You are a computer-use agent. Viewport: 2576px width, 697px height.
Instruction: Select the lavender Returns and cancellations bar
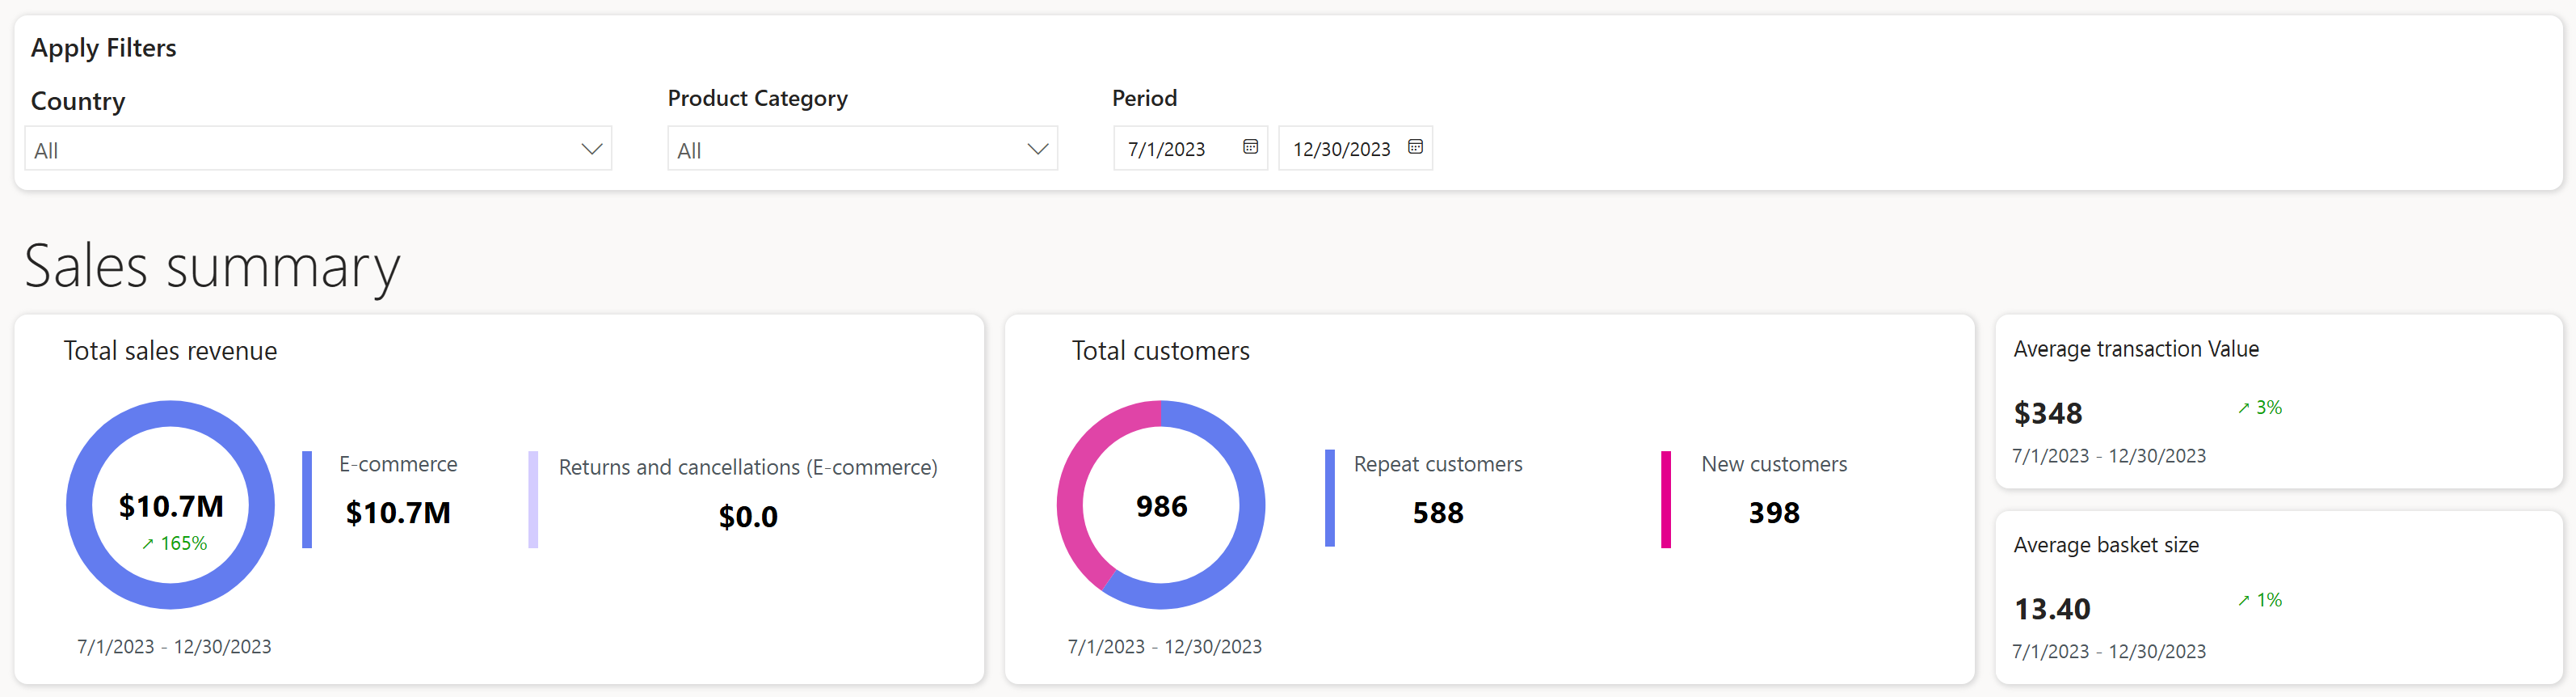(x=533, y=500)
